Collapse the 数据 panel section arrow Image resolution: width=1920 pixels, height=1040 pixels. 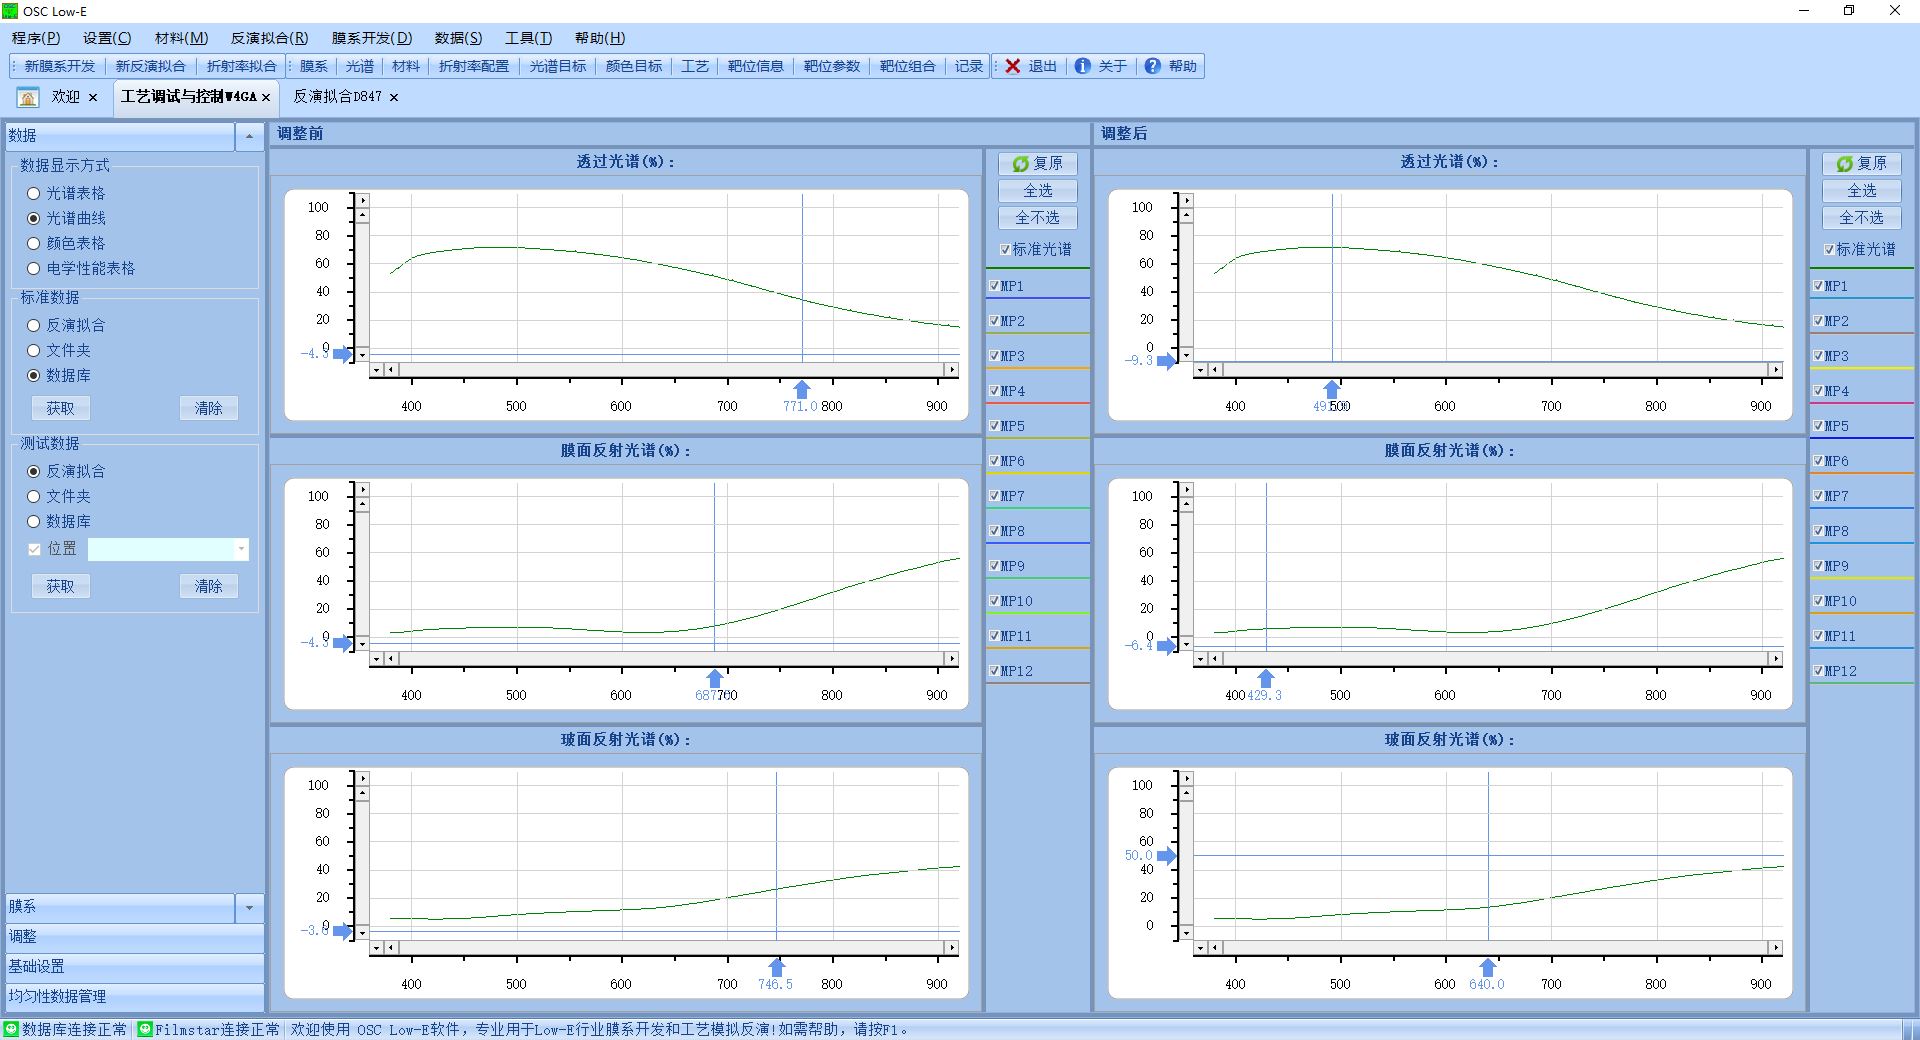tap(249, 136)
